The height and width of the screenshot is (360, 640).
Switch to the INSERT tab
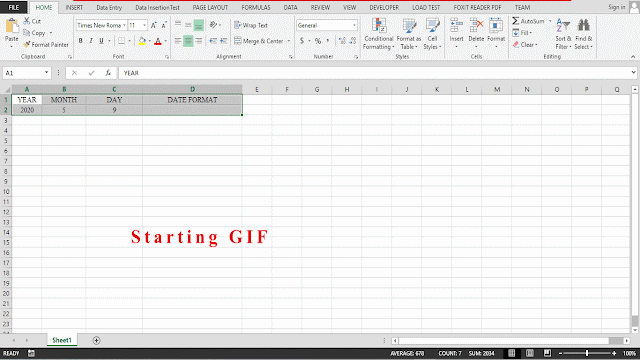tap(74, 7)
